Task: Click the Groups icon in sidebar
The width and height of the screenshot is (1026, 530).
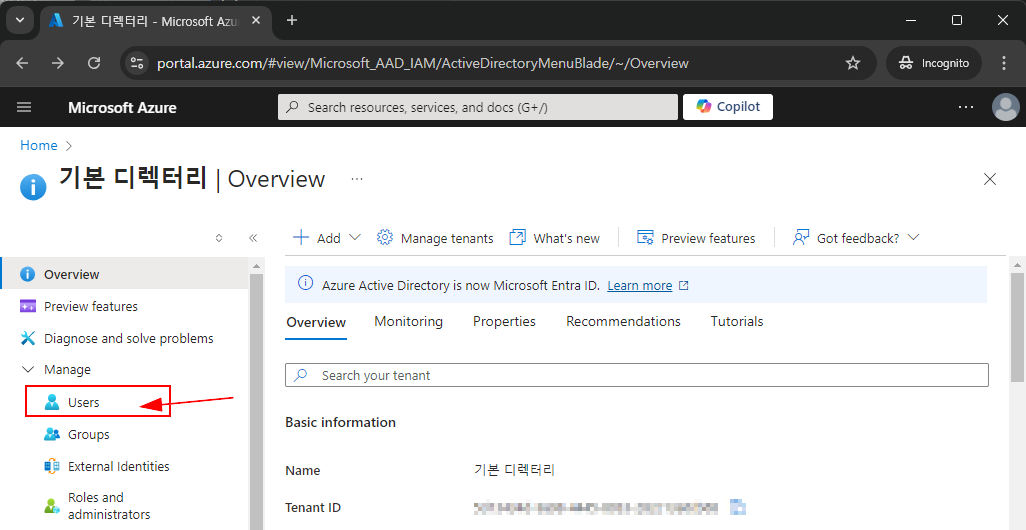Action: (52, 434)
